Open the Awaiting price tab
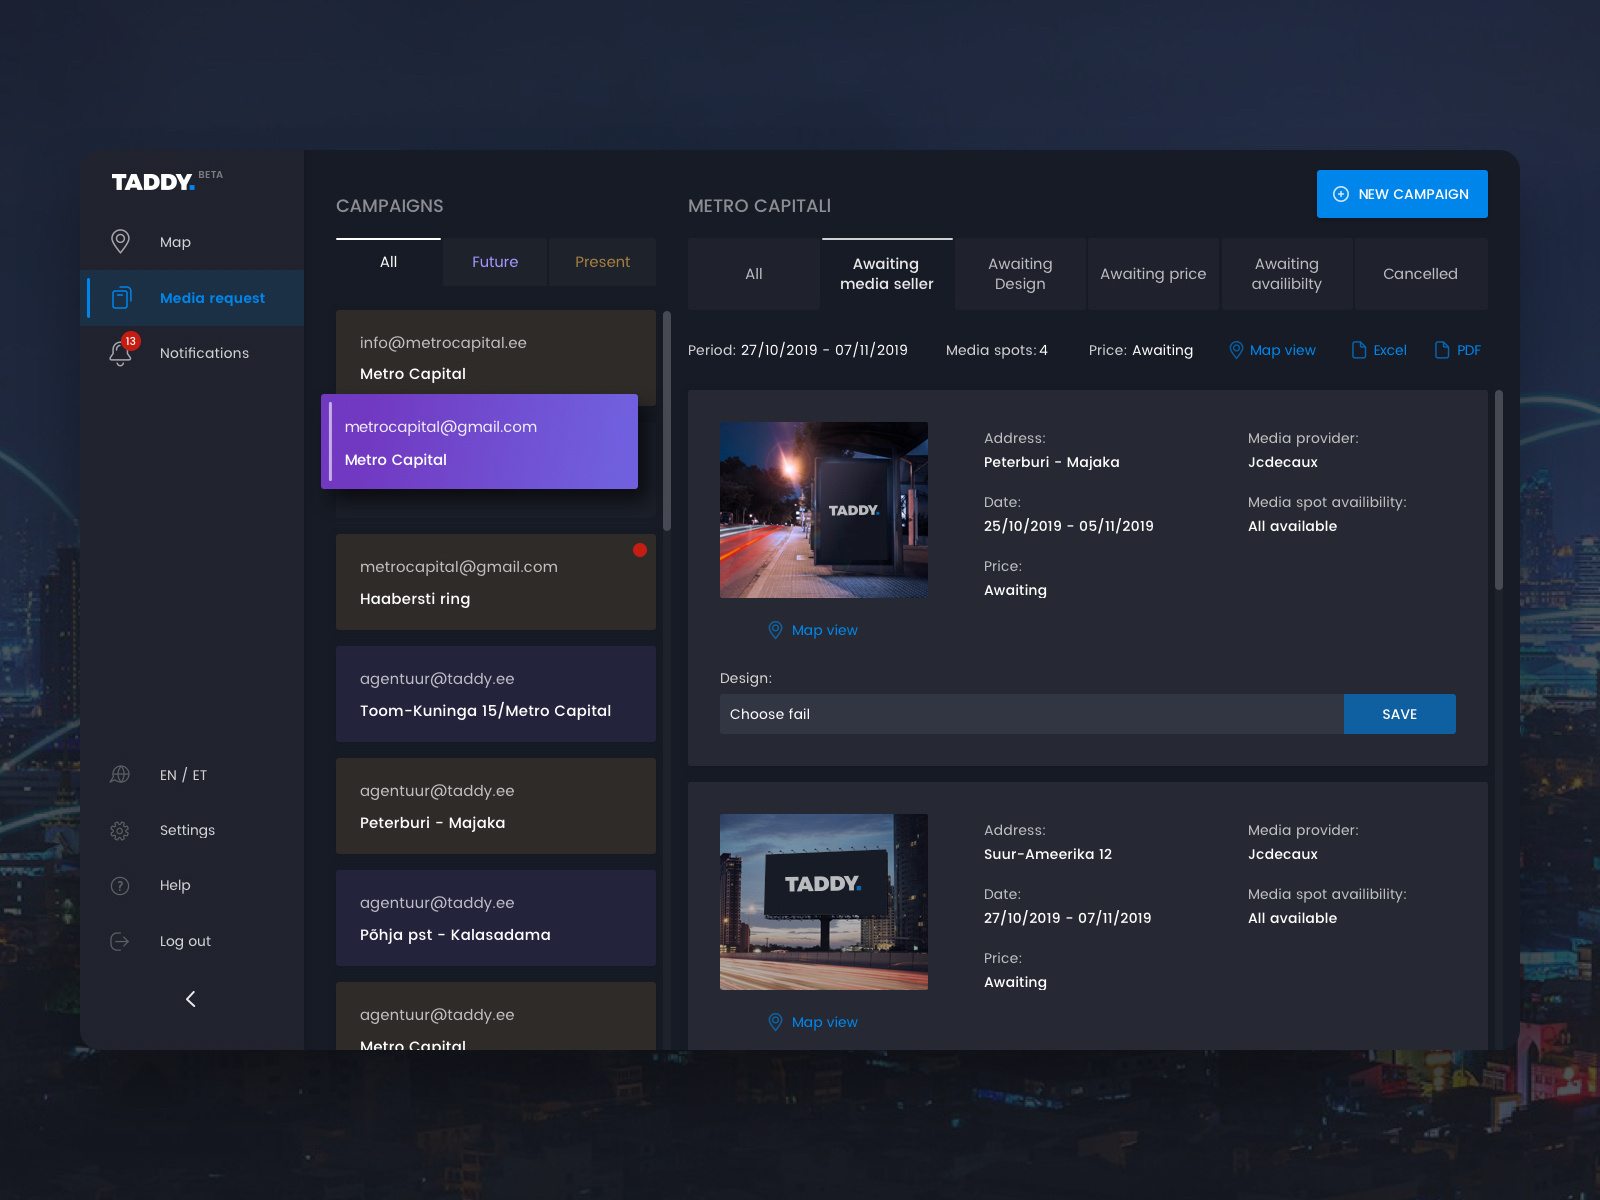1600x1200 pixels. click(x=1153, y=274)
